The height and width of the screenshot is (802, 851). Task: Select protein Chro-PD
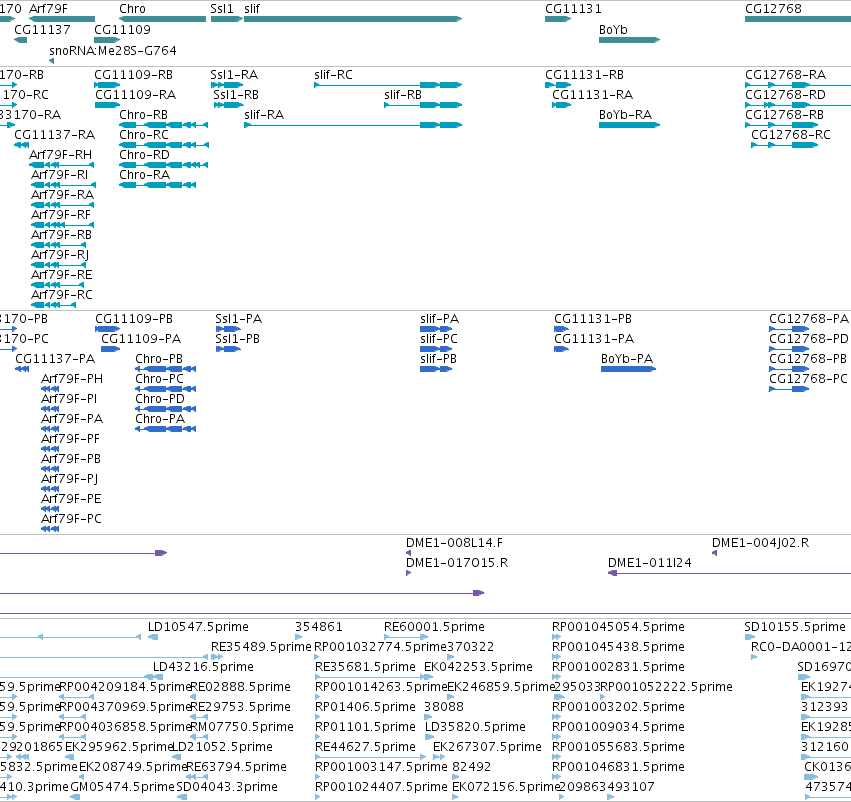coord(160,399)
